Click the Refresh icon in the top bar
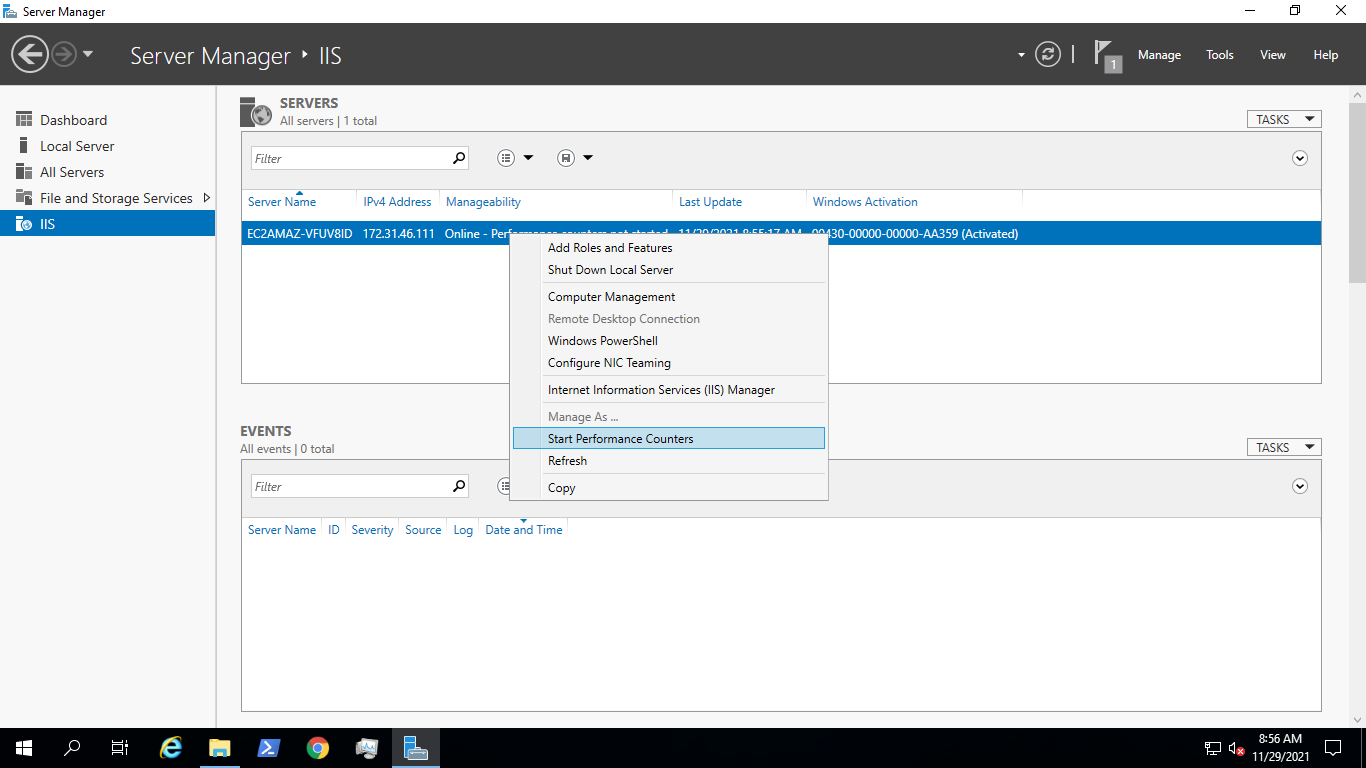Screen dimensions: 1366x768 click(1048, 54)
